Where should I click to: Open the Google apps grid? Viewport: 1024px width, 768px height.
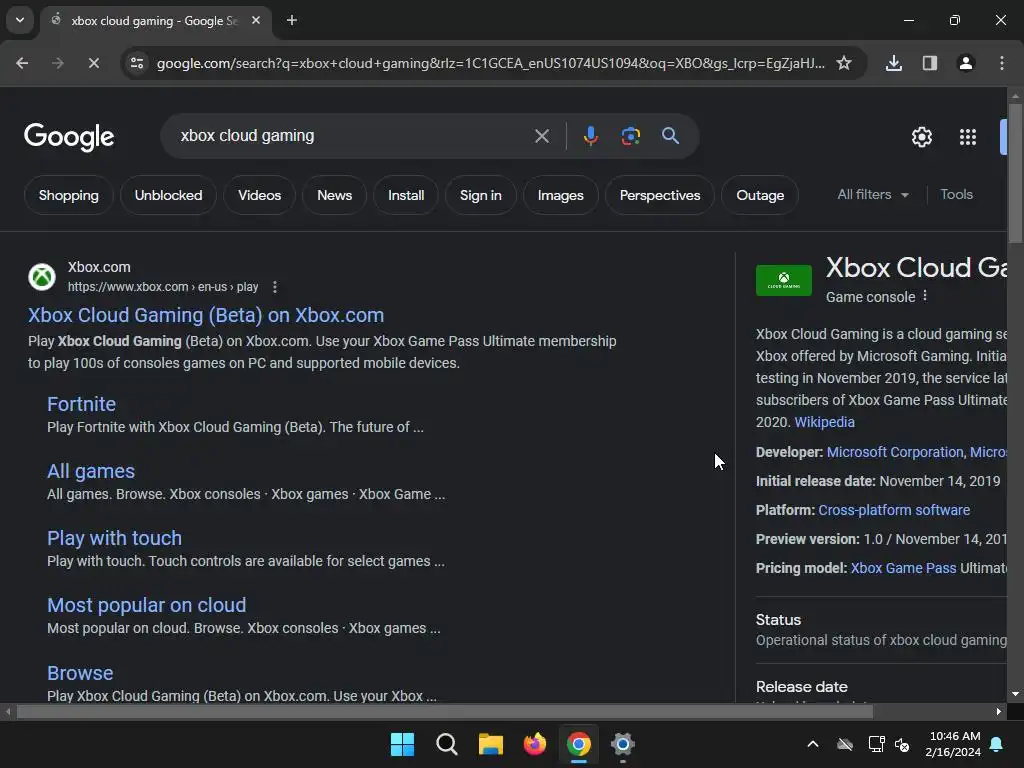967,137
